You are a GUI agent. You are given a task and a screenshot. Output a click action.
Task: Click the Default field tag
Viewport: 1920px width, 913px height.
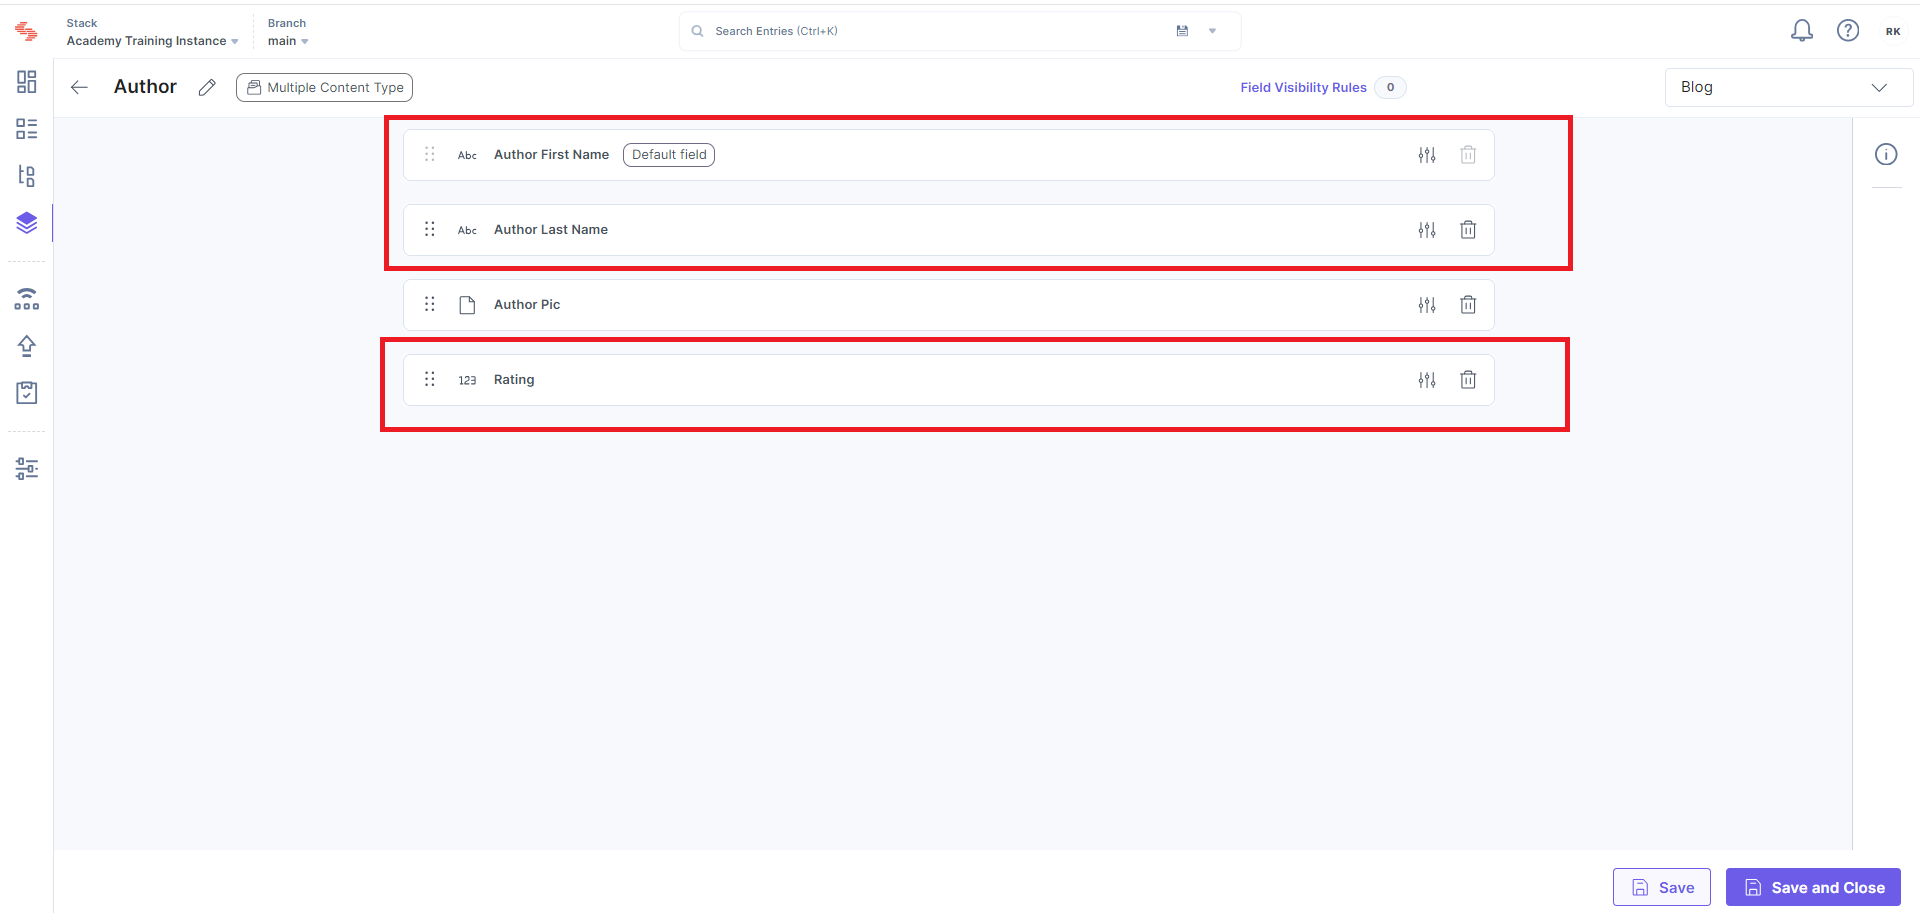click(x=669, y=155)
